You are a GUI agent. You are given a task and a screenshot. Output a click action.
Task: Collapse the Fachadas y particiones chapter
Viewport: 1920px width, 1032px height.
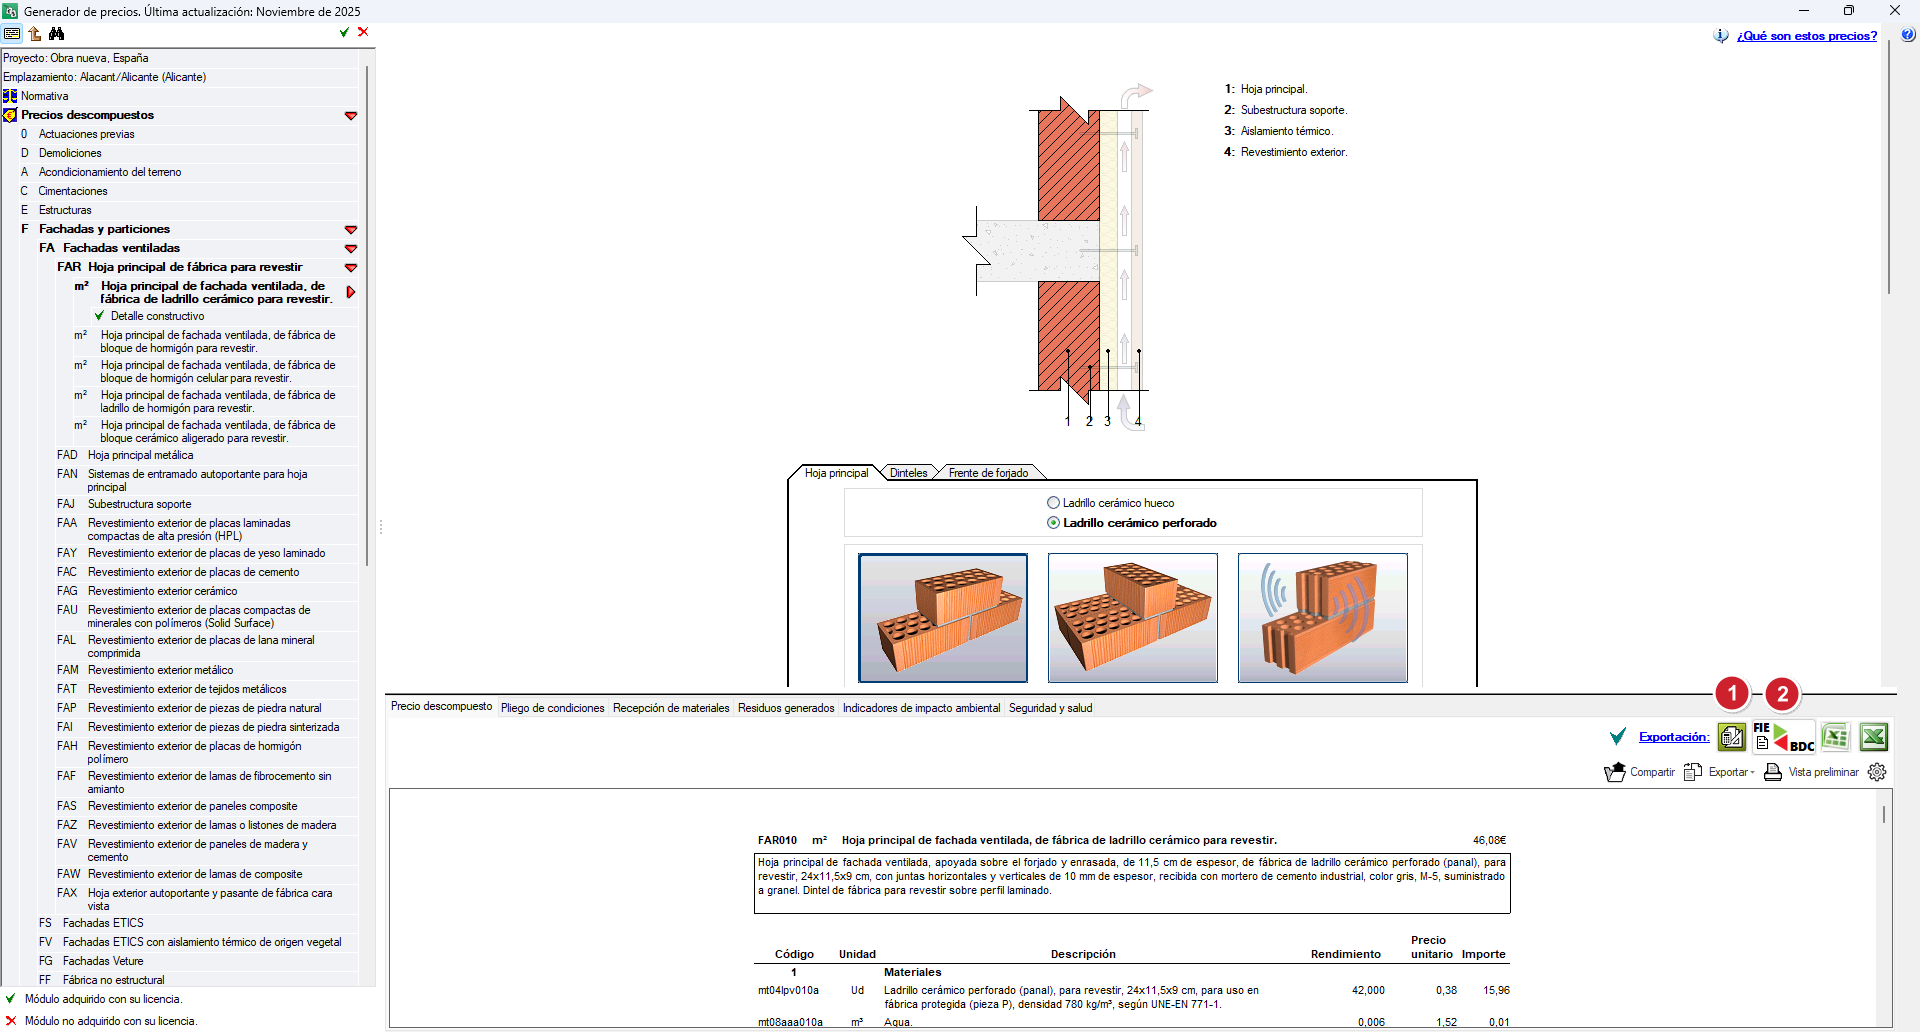tap(351, 230)
